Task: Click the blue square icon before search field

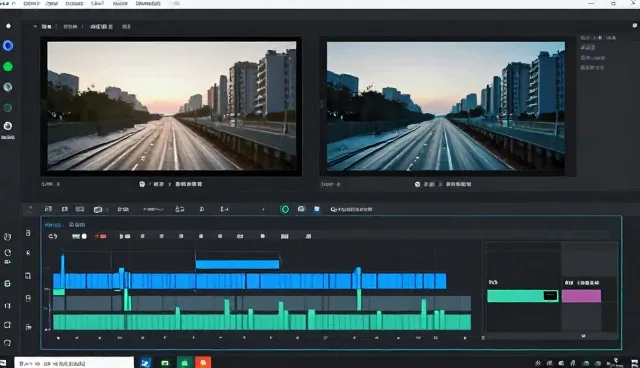Action: coord(317,209)
